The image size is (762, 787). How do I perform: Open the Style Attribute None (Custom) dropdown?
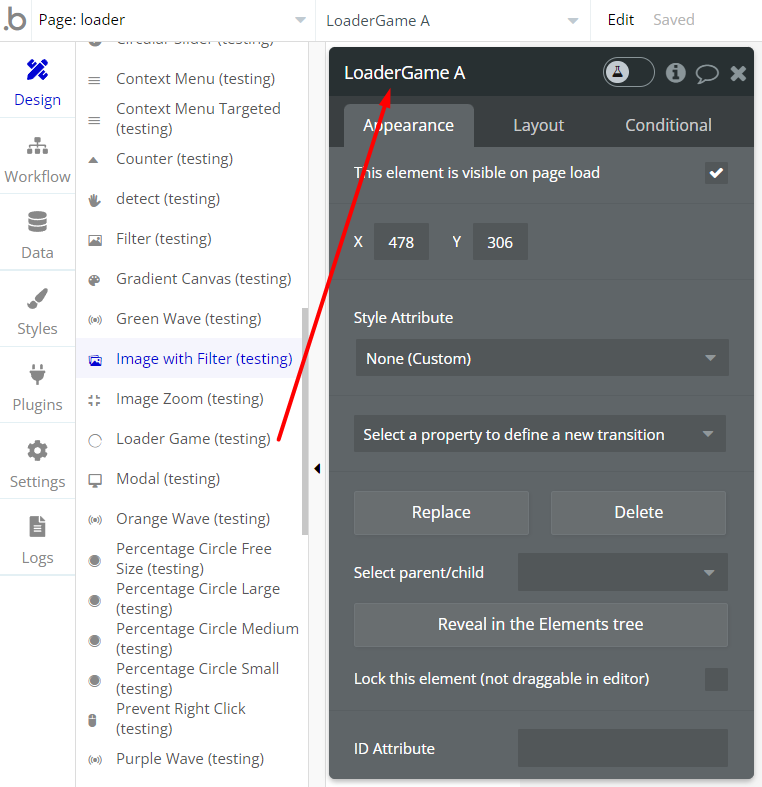(542, 358)
